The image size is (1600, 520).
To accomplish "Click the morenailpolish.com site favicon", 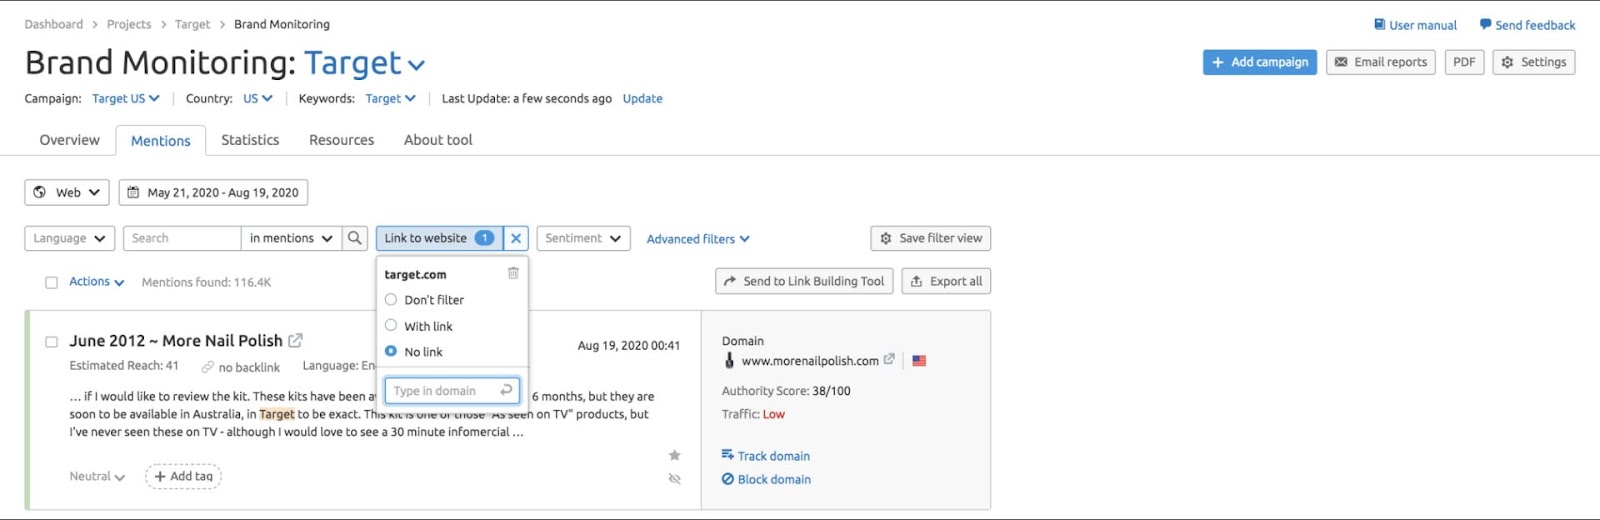I will 729,360.
